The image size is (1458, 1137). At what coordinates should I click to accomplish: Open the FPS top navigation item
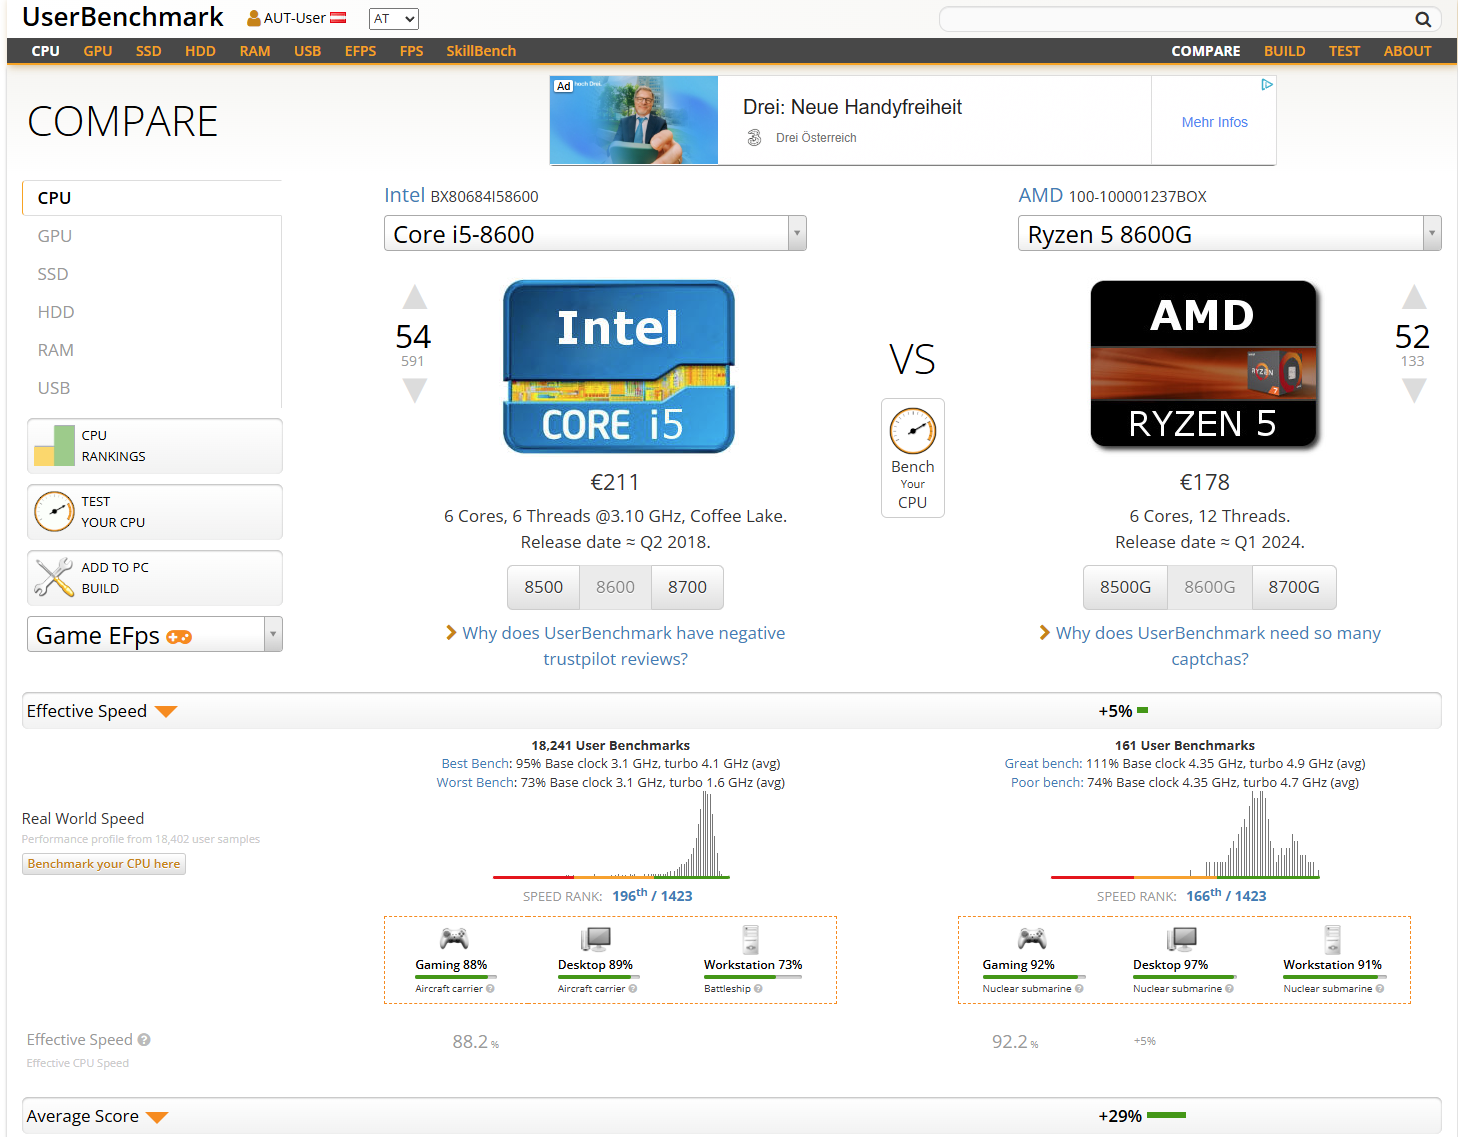[412, 51]
